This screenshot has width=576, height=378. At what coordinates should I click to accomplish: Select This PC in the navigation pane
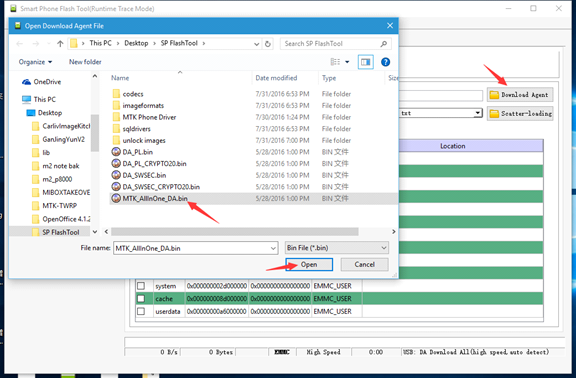pos(44,100)
